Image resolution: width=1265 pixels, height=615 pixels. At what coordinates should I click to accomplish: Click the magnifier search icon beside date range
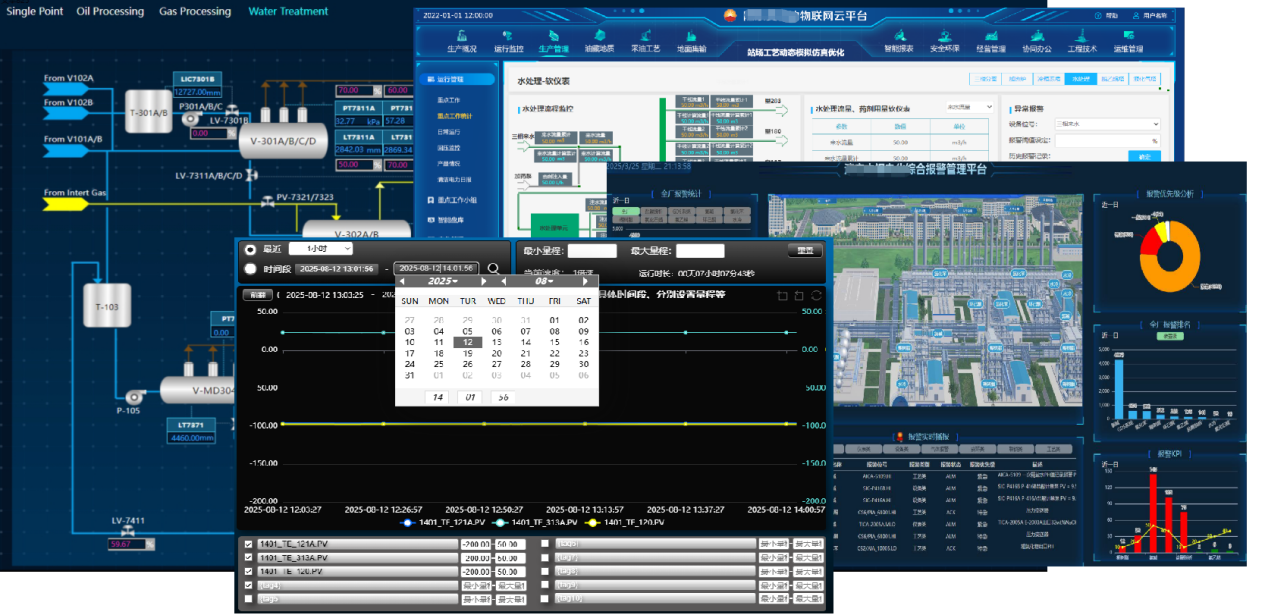point(493,268)
